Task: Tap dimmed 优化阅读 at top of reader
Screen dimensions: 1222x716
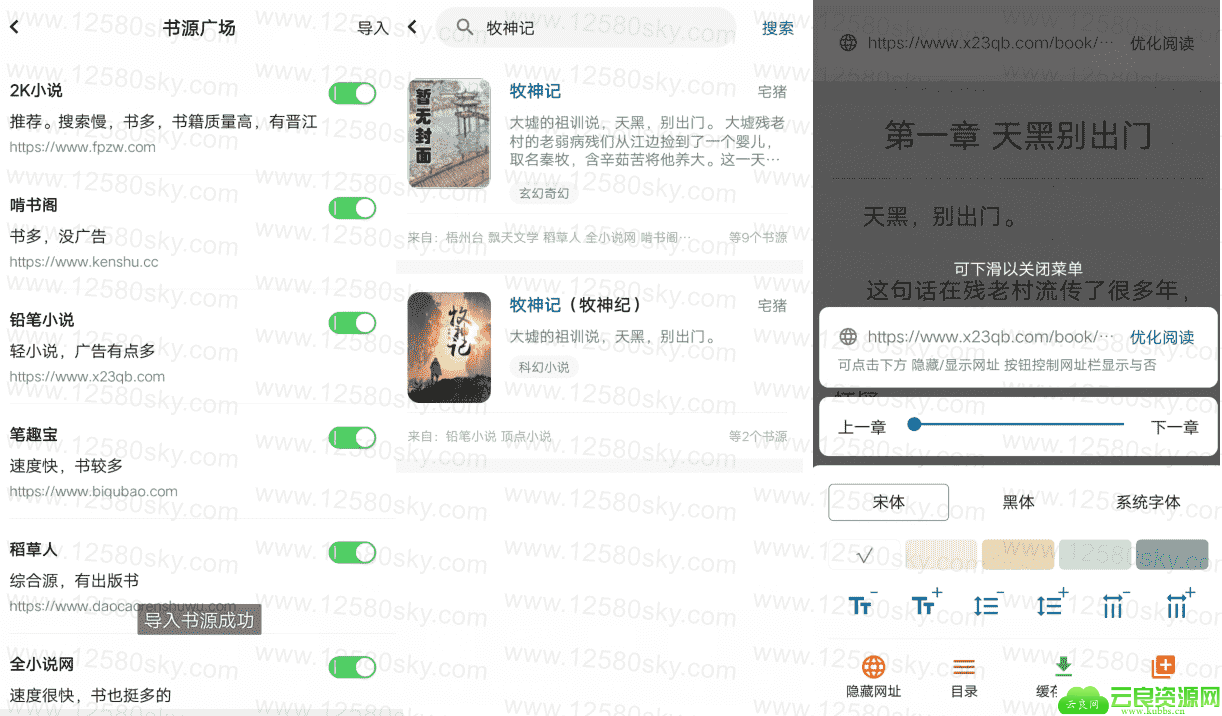Action: pyautogui.click(x=1162, y=43)
